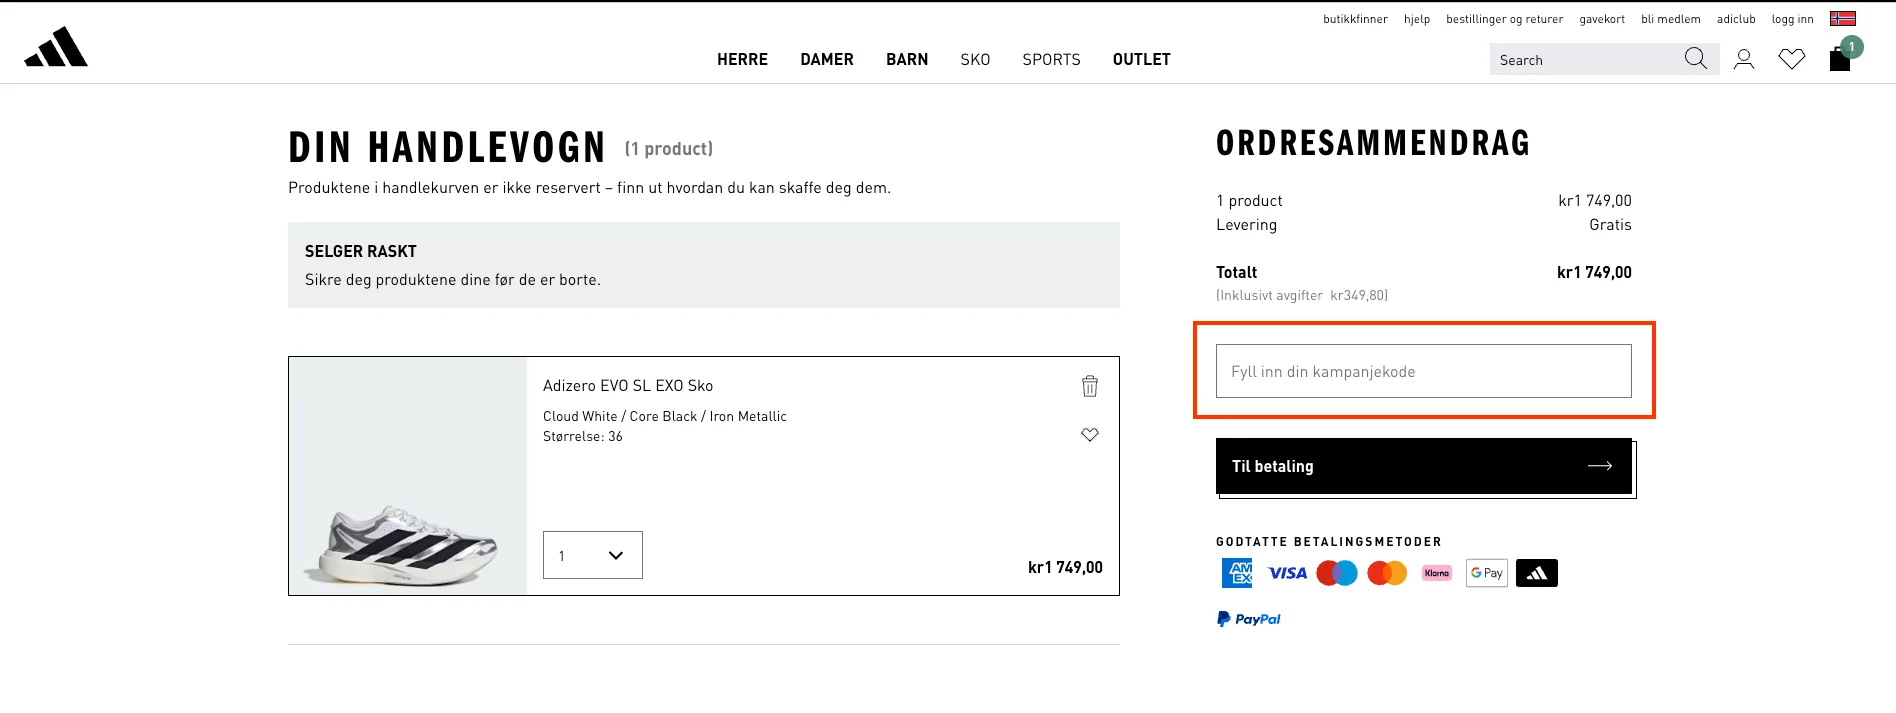Click the Adizero EVO SL product image

click(407, 476)
